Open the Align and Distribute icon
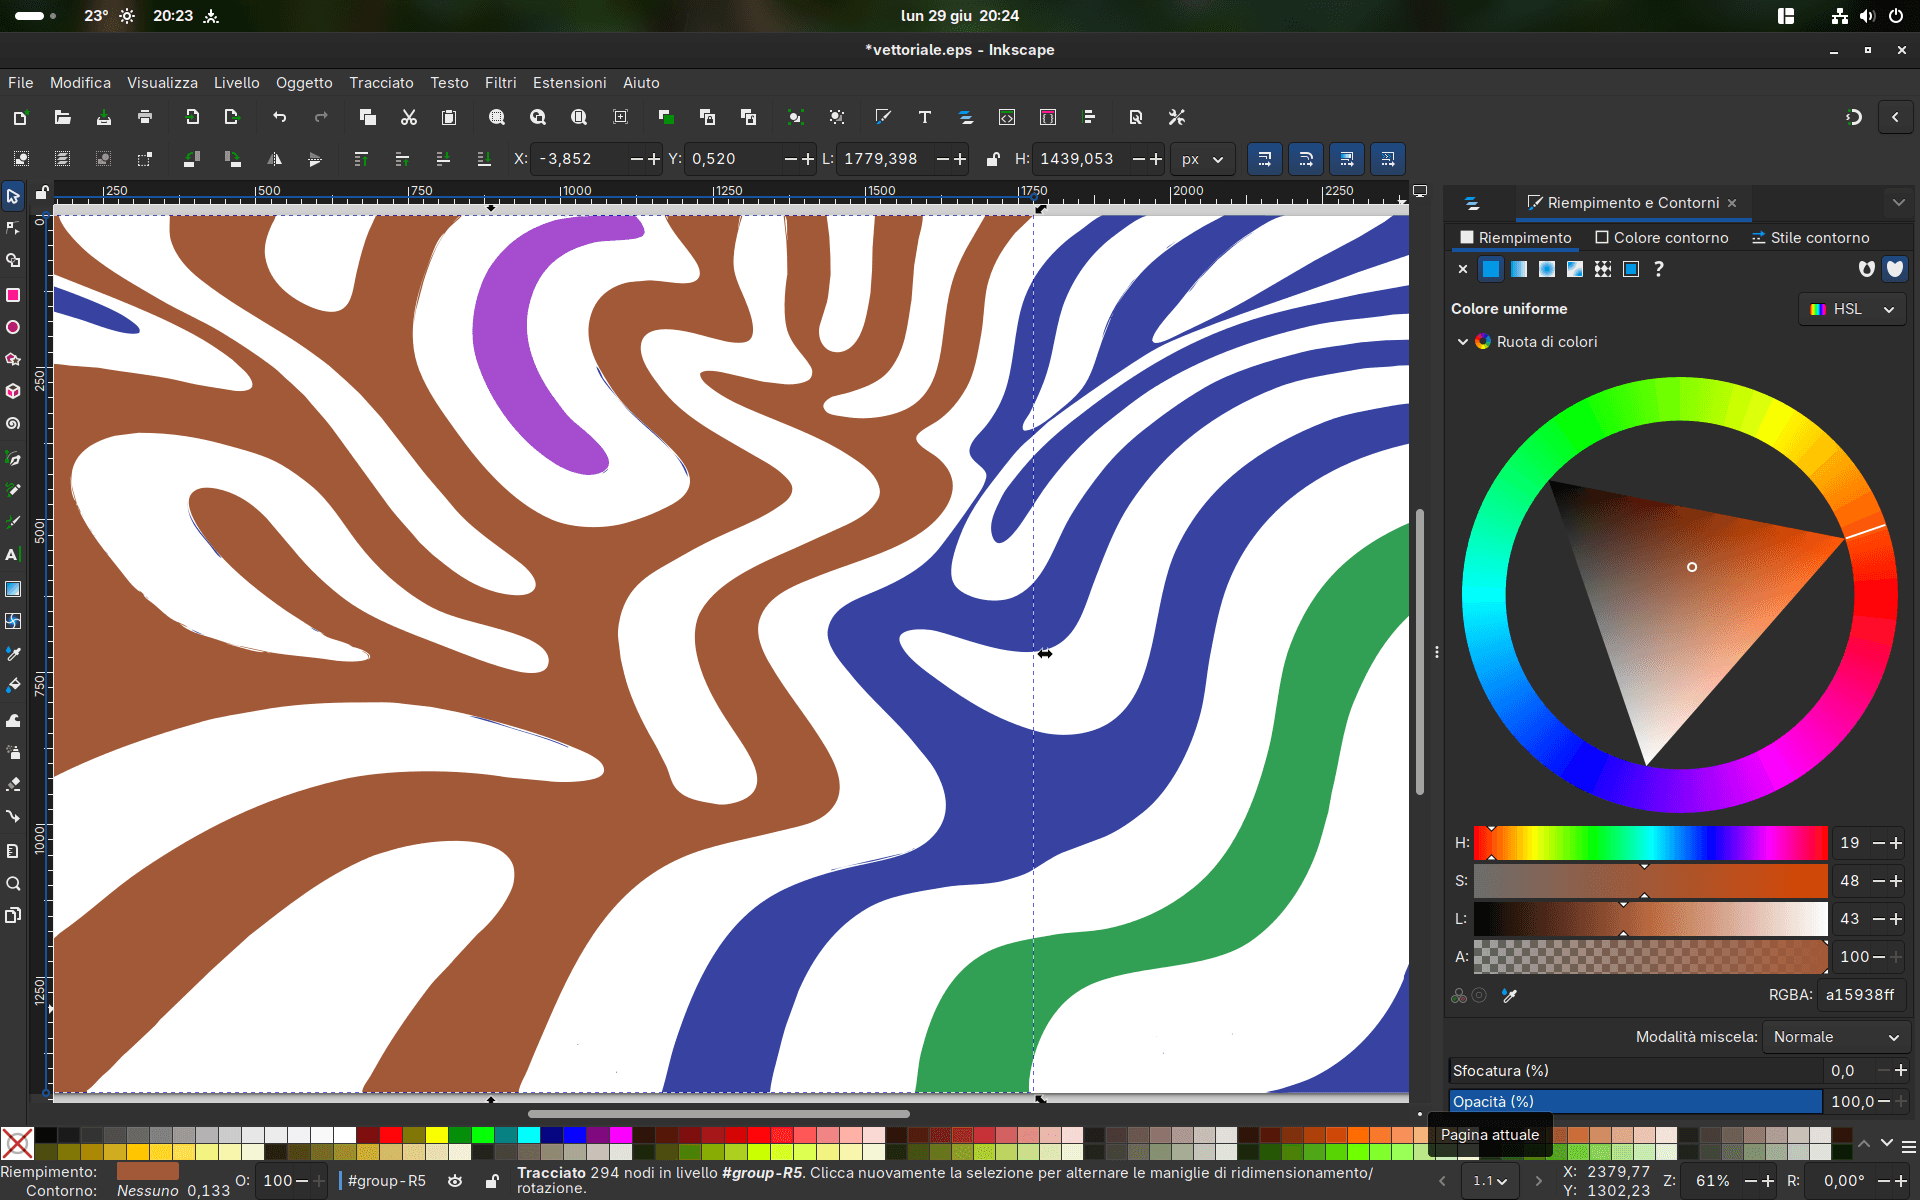The width and height of the screenshot is (1920, 1200). (1089, 117)
